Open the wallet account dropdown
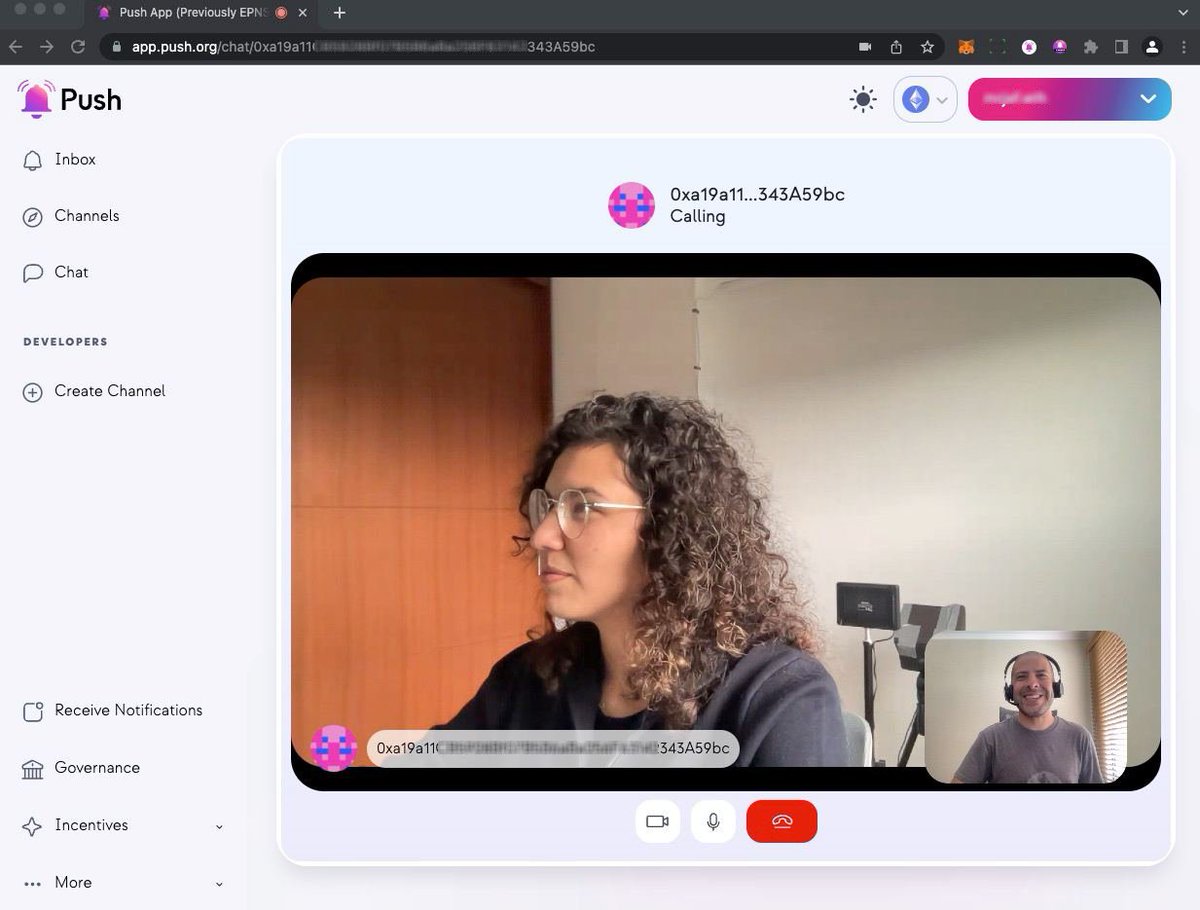1200x910 pixels. click(x=1070, y=99)
